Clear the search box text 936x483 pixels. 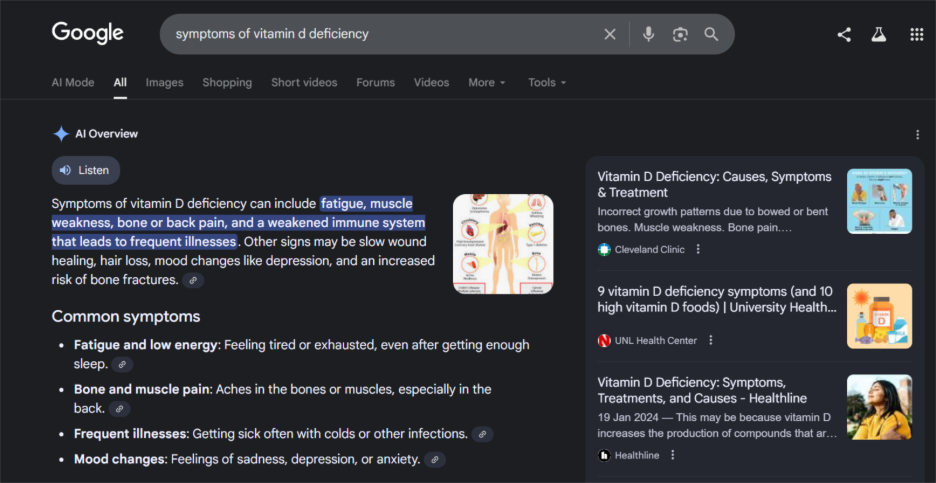pyautogui.click(x=610, y=34)
